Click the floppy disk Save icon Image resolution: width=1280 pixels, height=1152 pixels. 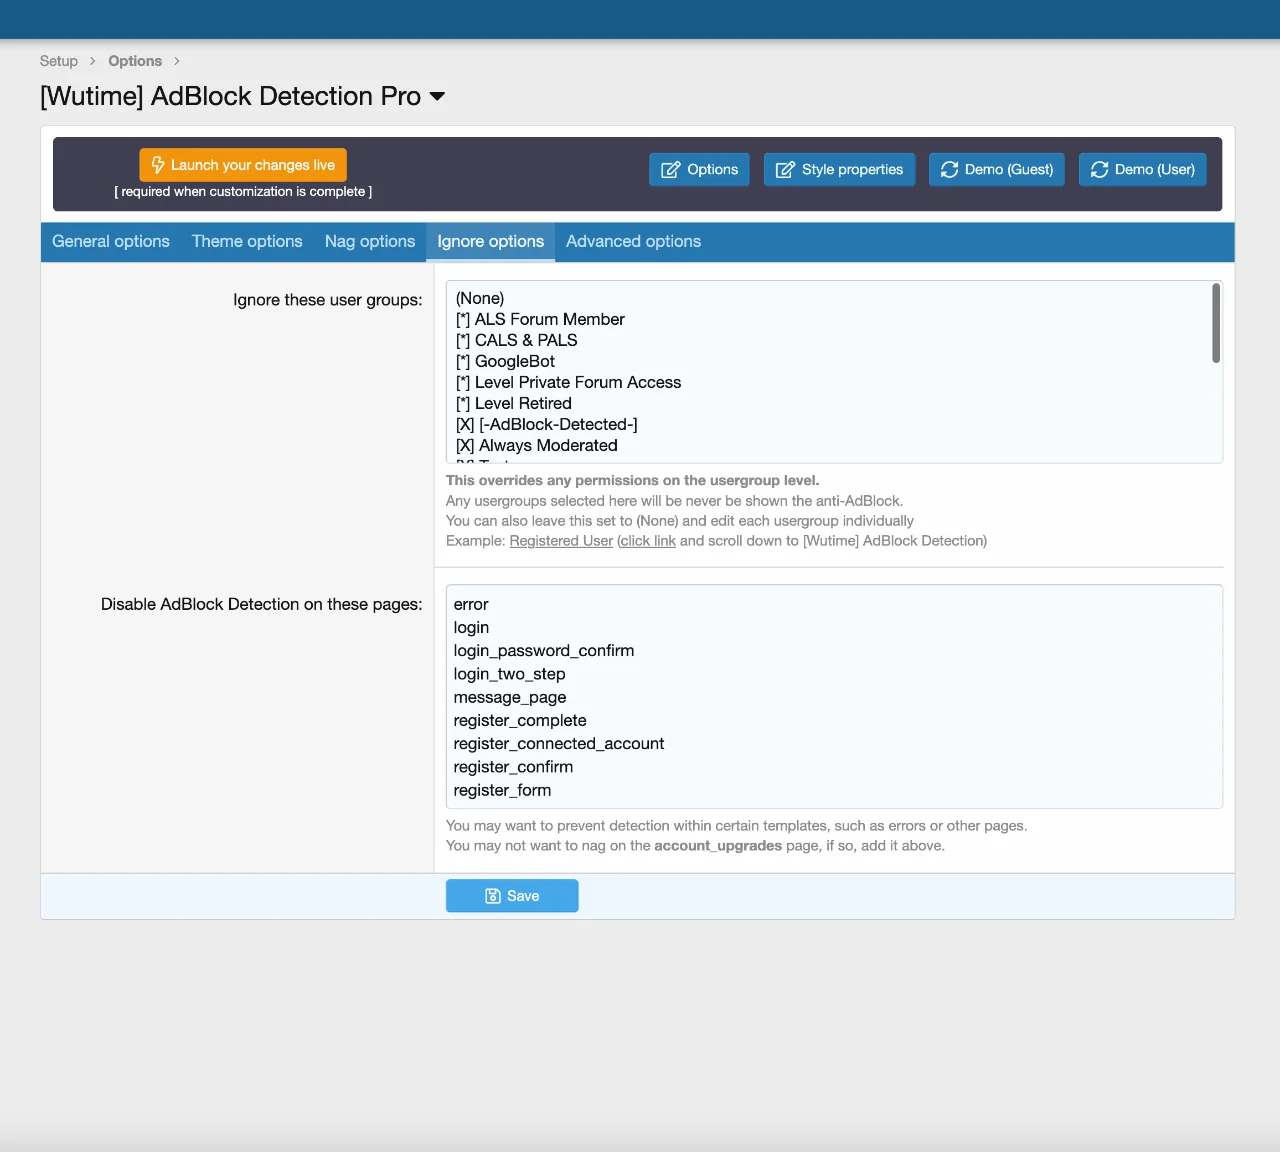click(x=493, y=896)
